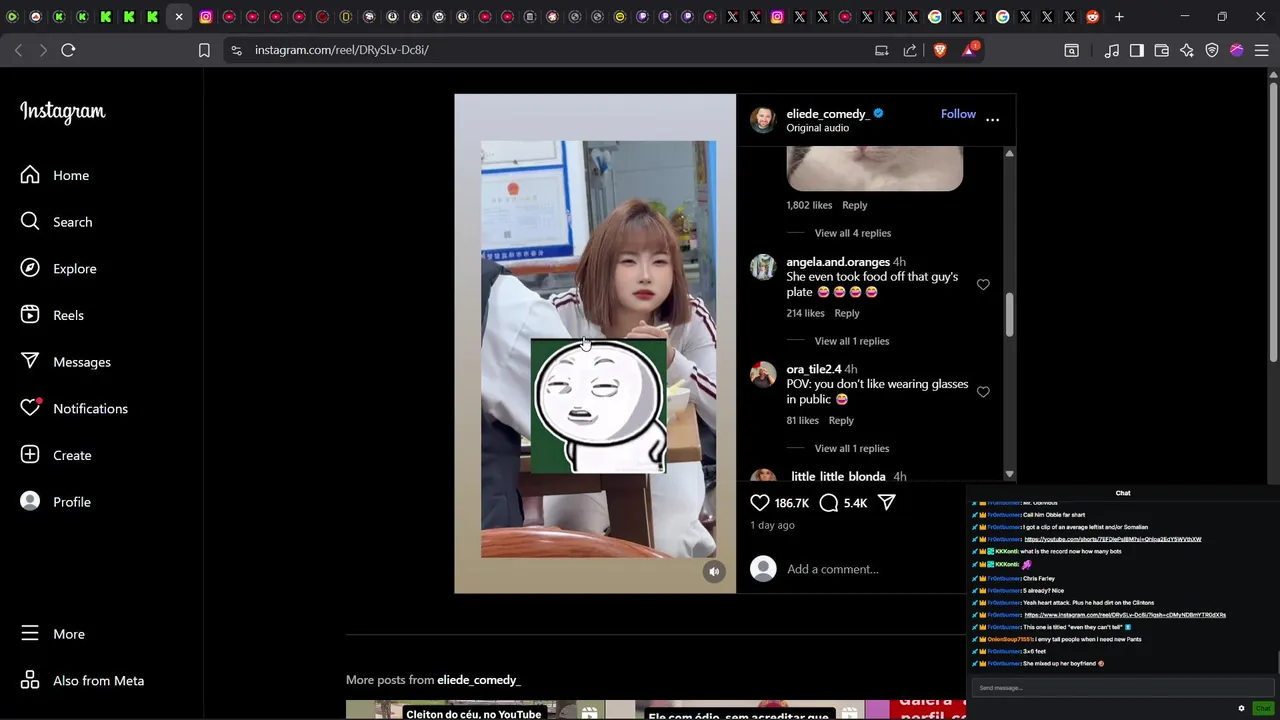Image resolution: width=1280 pixels, height=720 pixels.
Task: Click the install app icon in address bar
Action: coord(881,50)
